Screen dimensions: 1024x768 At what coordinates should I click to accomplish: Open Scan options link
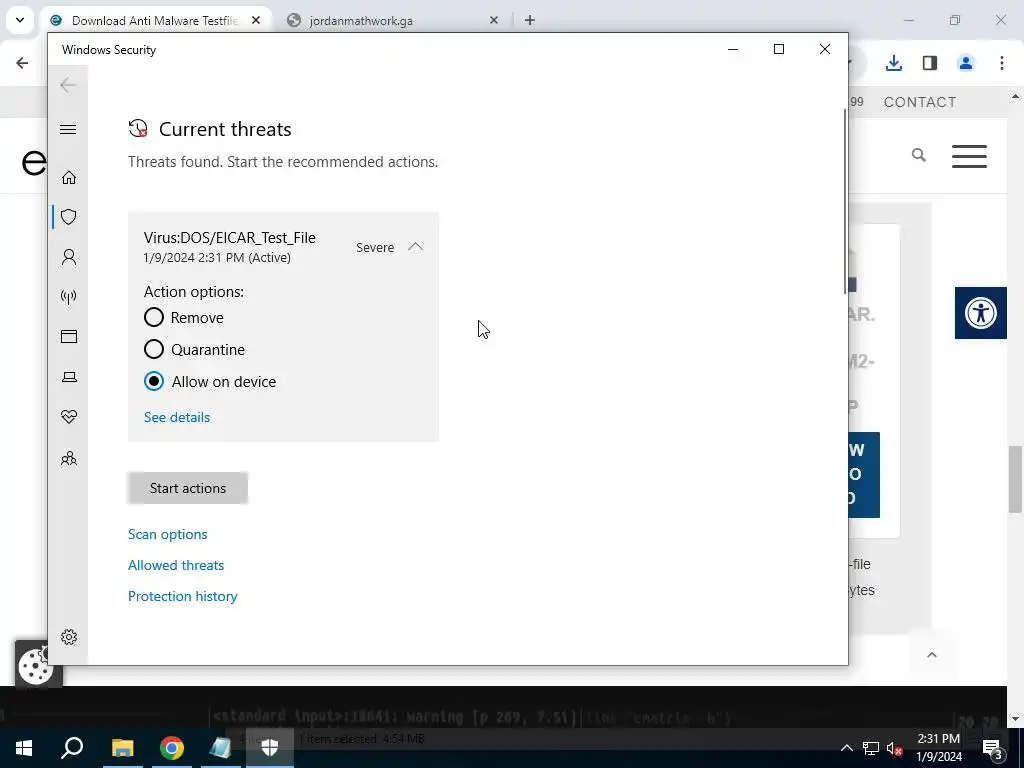pos(168,534)
